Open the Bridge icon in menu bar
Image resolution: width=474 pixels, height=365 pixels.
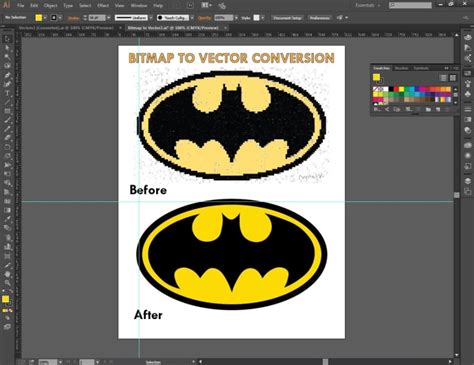pos(190,5)
